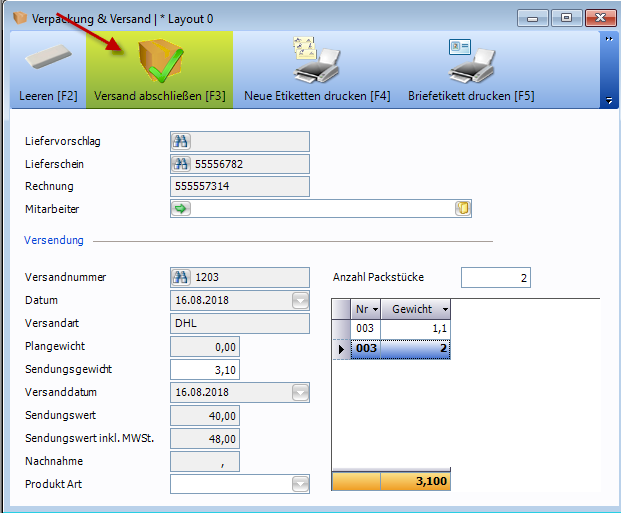The height and width of the screenshot is (513, 621).
Task: Open the Versanddatum date dropdown
Action: tap(300, 393)
